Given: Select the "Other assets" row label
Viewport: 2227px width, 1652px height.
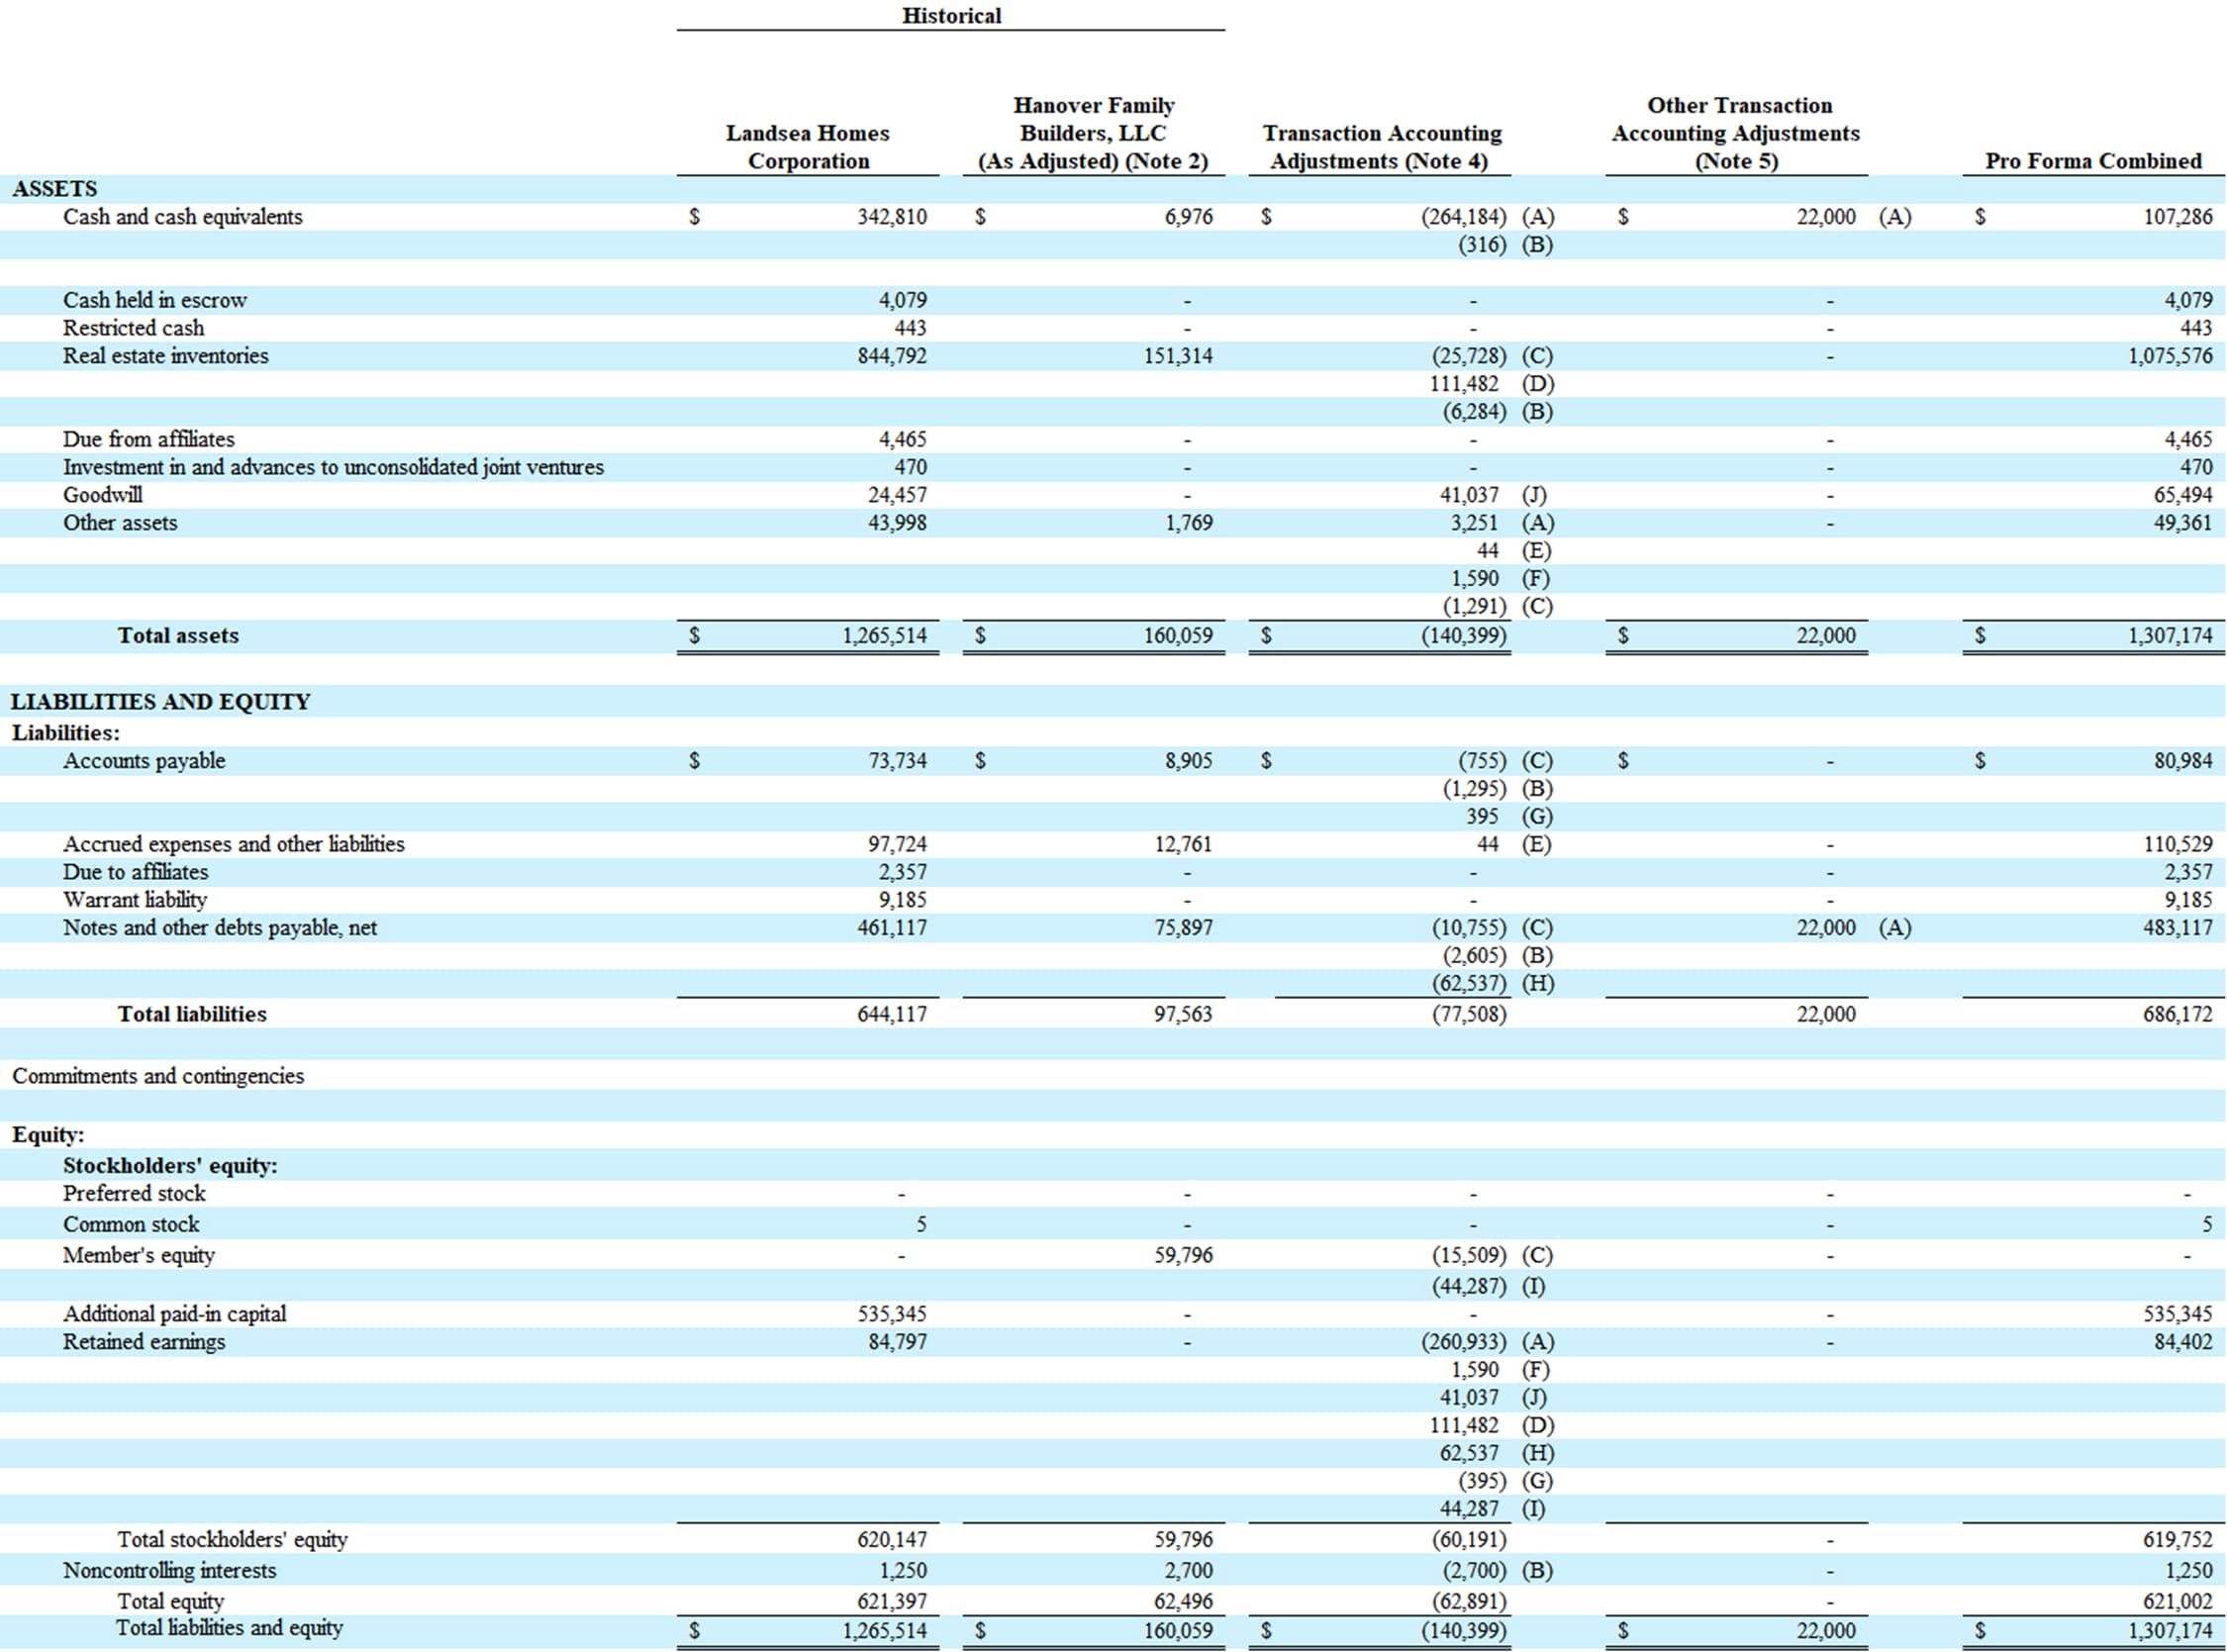Looking at the screenshot, I should coord(120,523).
